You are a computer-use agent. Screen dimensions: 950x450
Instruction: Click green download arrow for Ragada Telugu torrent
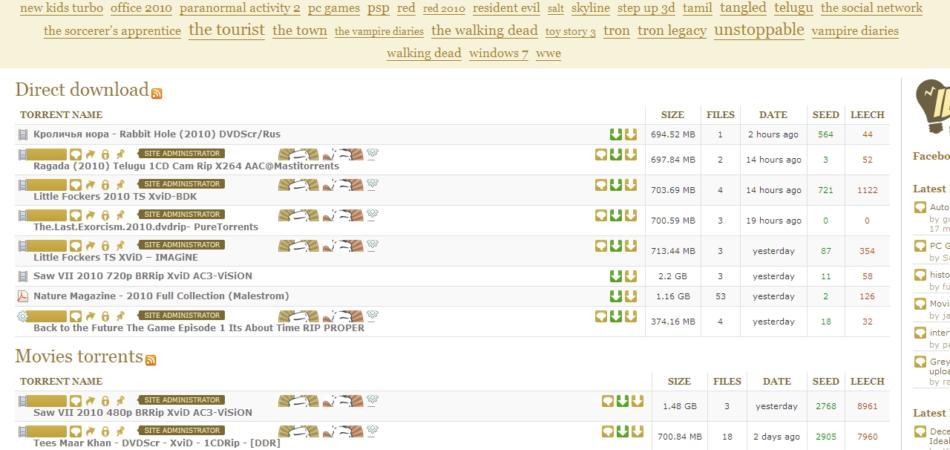[x=616, y=154]
